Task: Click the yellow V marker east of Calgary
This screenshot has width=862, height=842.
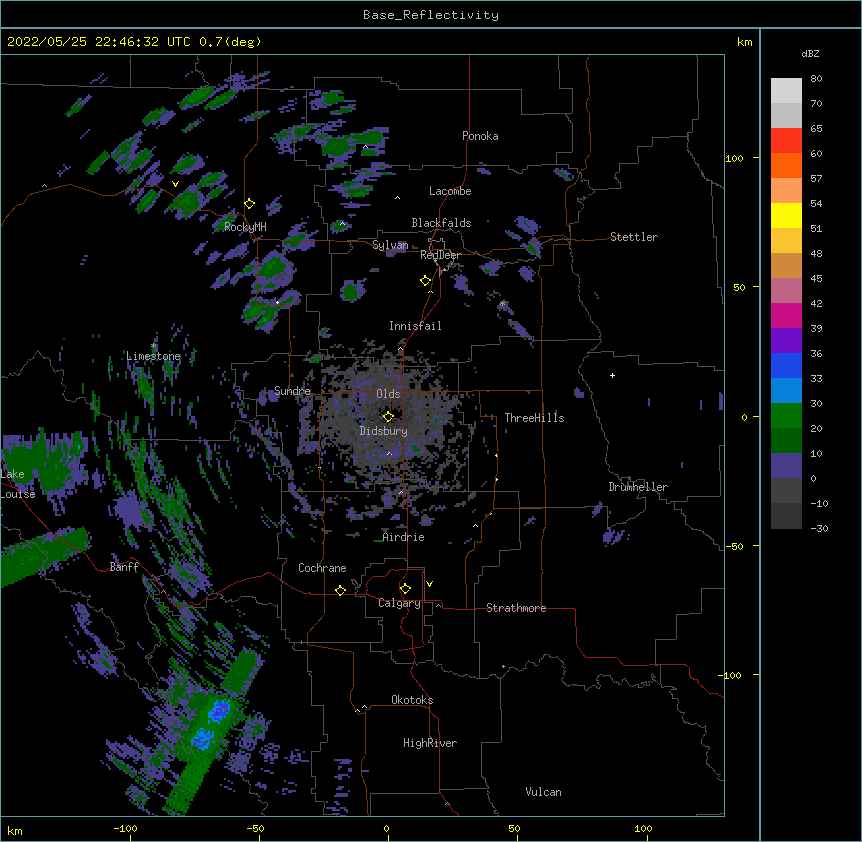Action: tap(429, 584)
